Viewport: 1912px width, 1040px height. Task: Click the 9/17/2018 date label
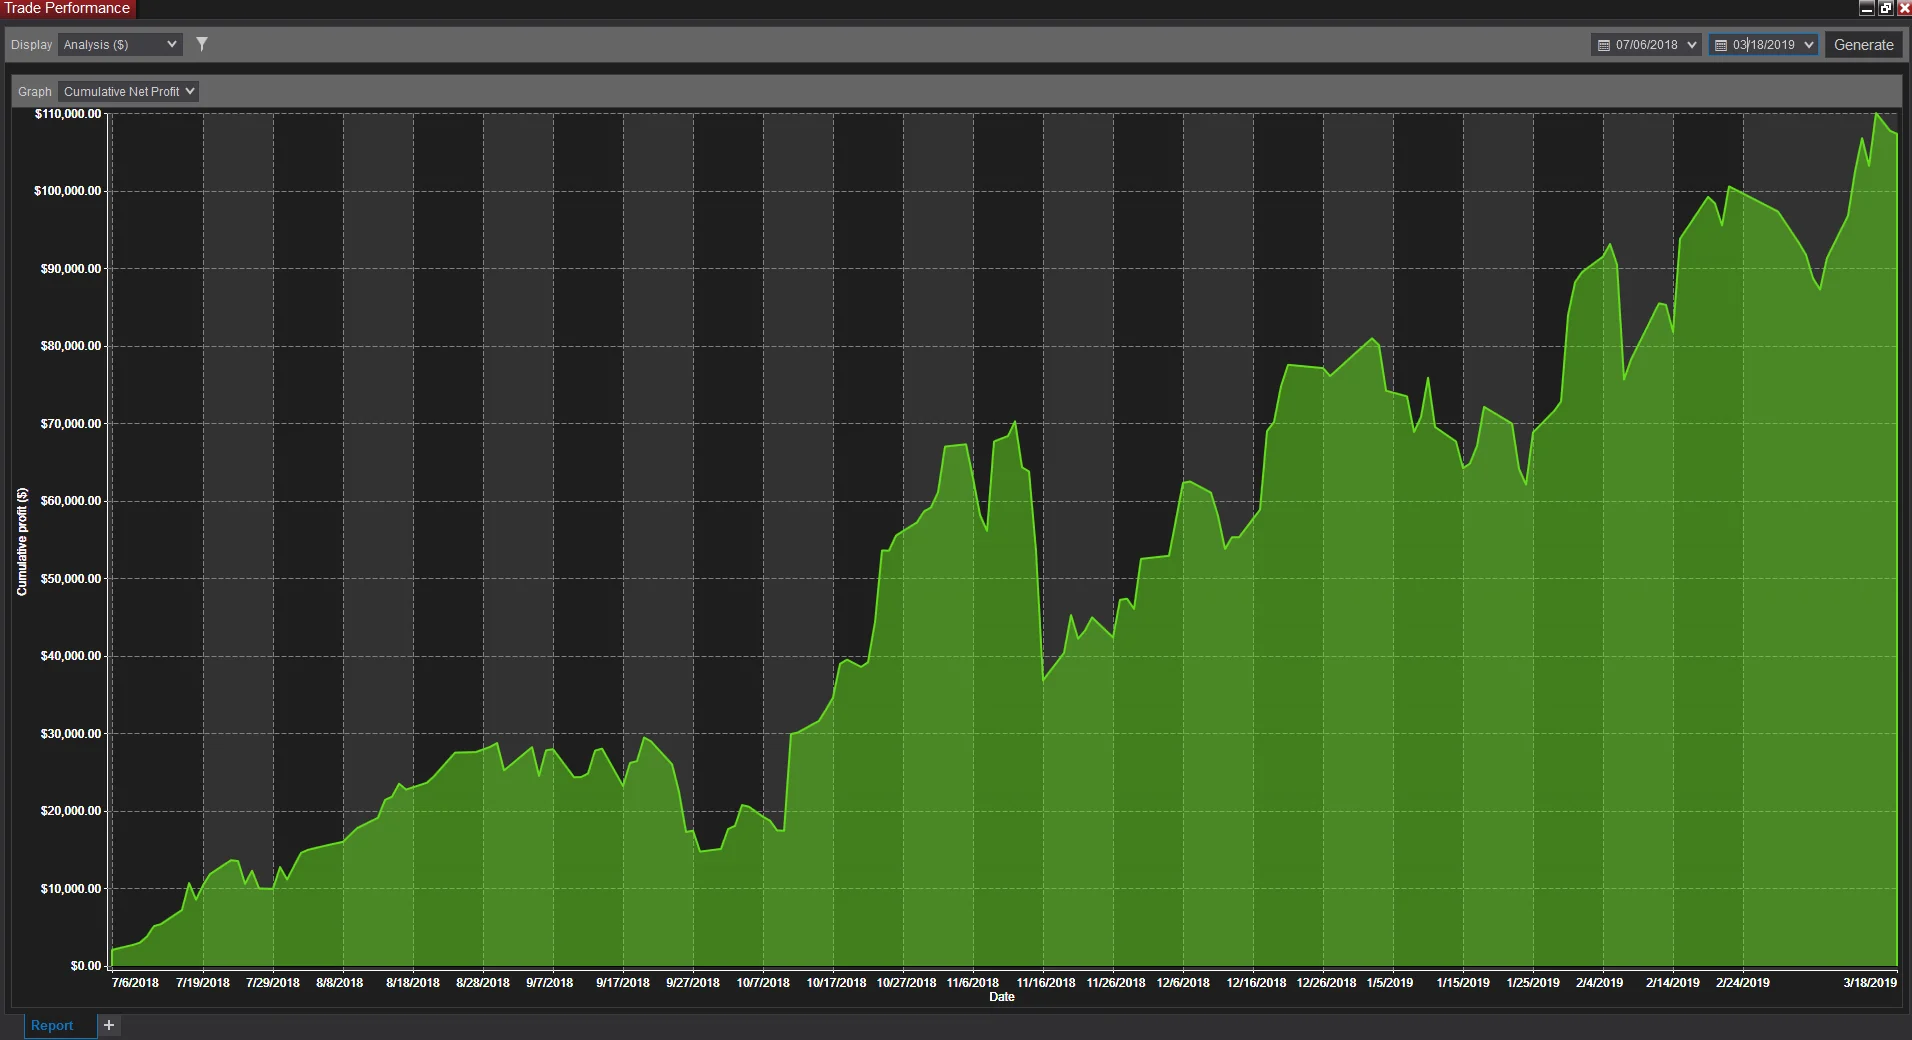coord(623,983)
